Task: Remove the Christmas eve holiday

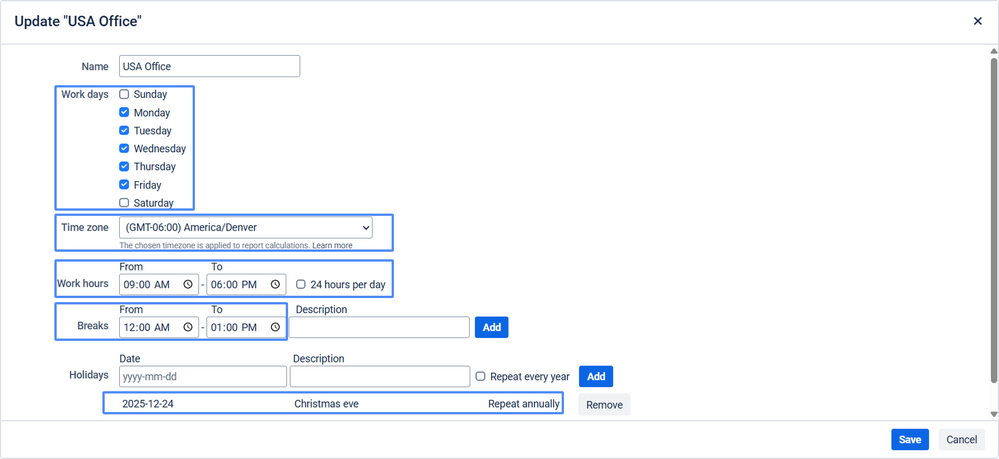Action: click(604, 405)
